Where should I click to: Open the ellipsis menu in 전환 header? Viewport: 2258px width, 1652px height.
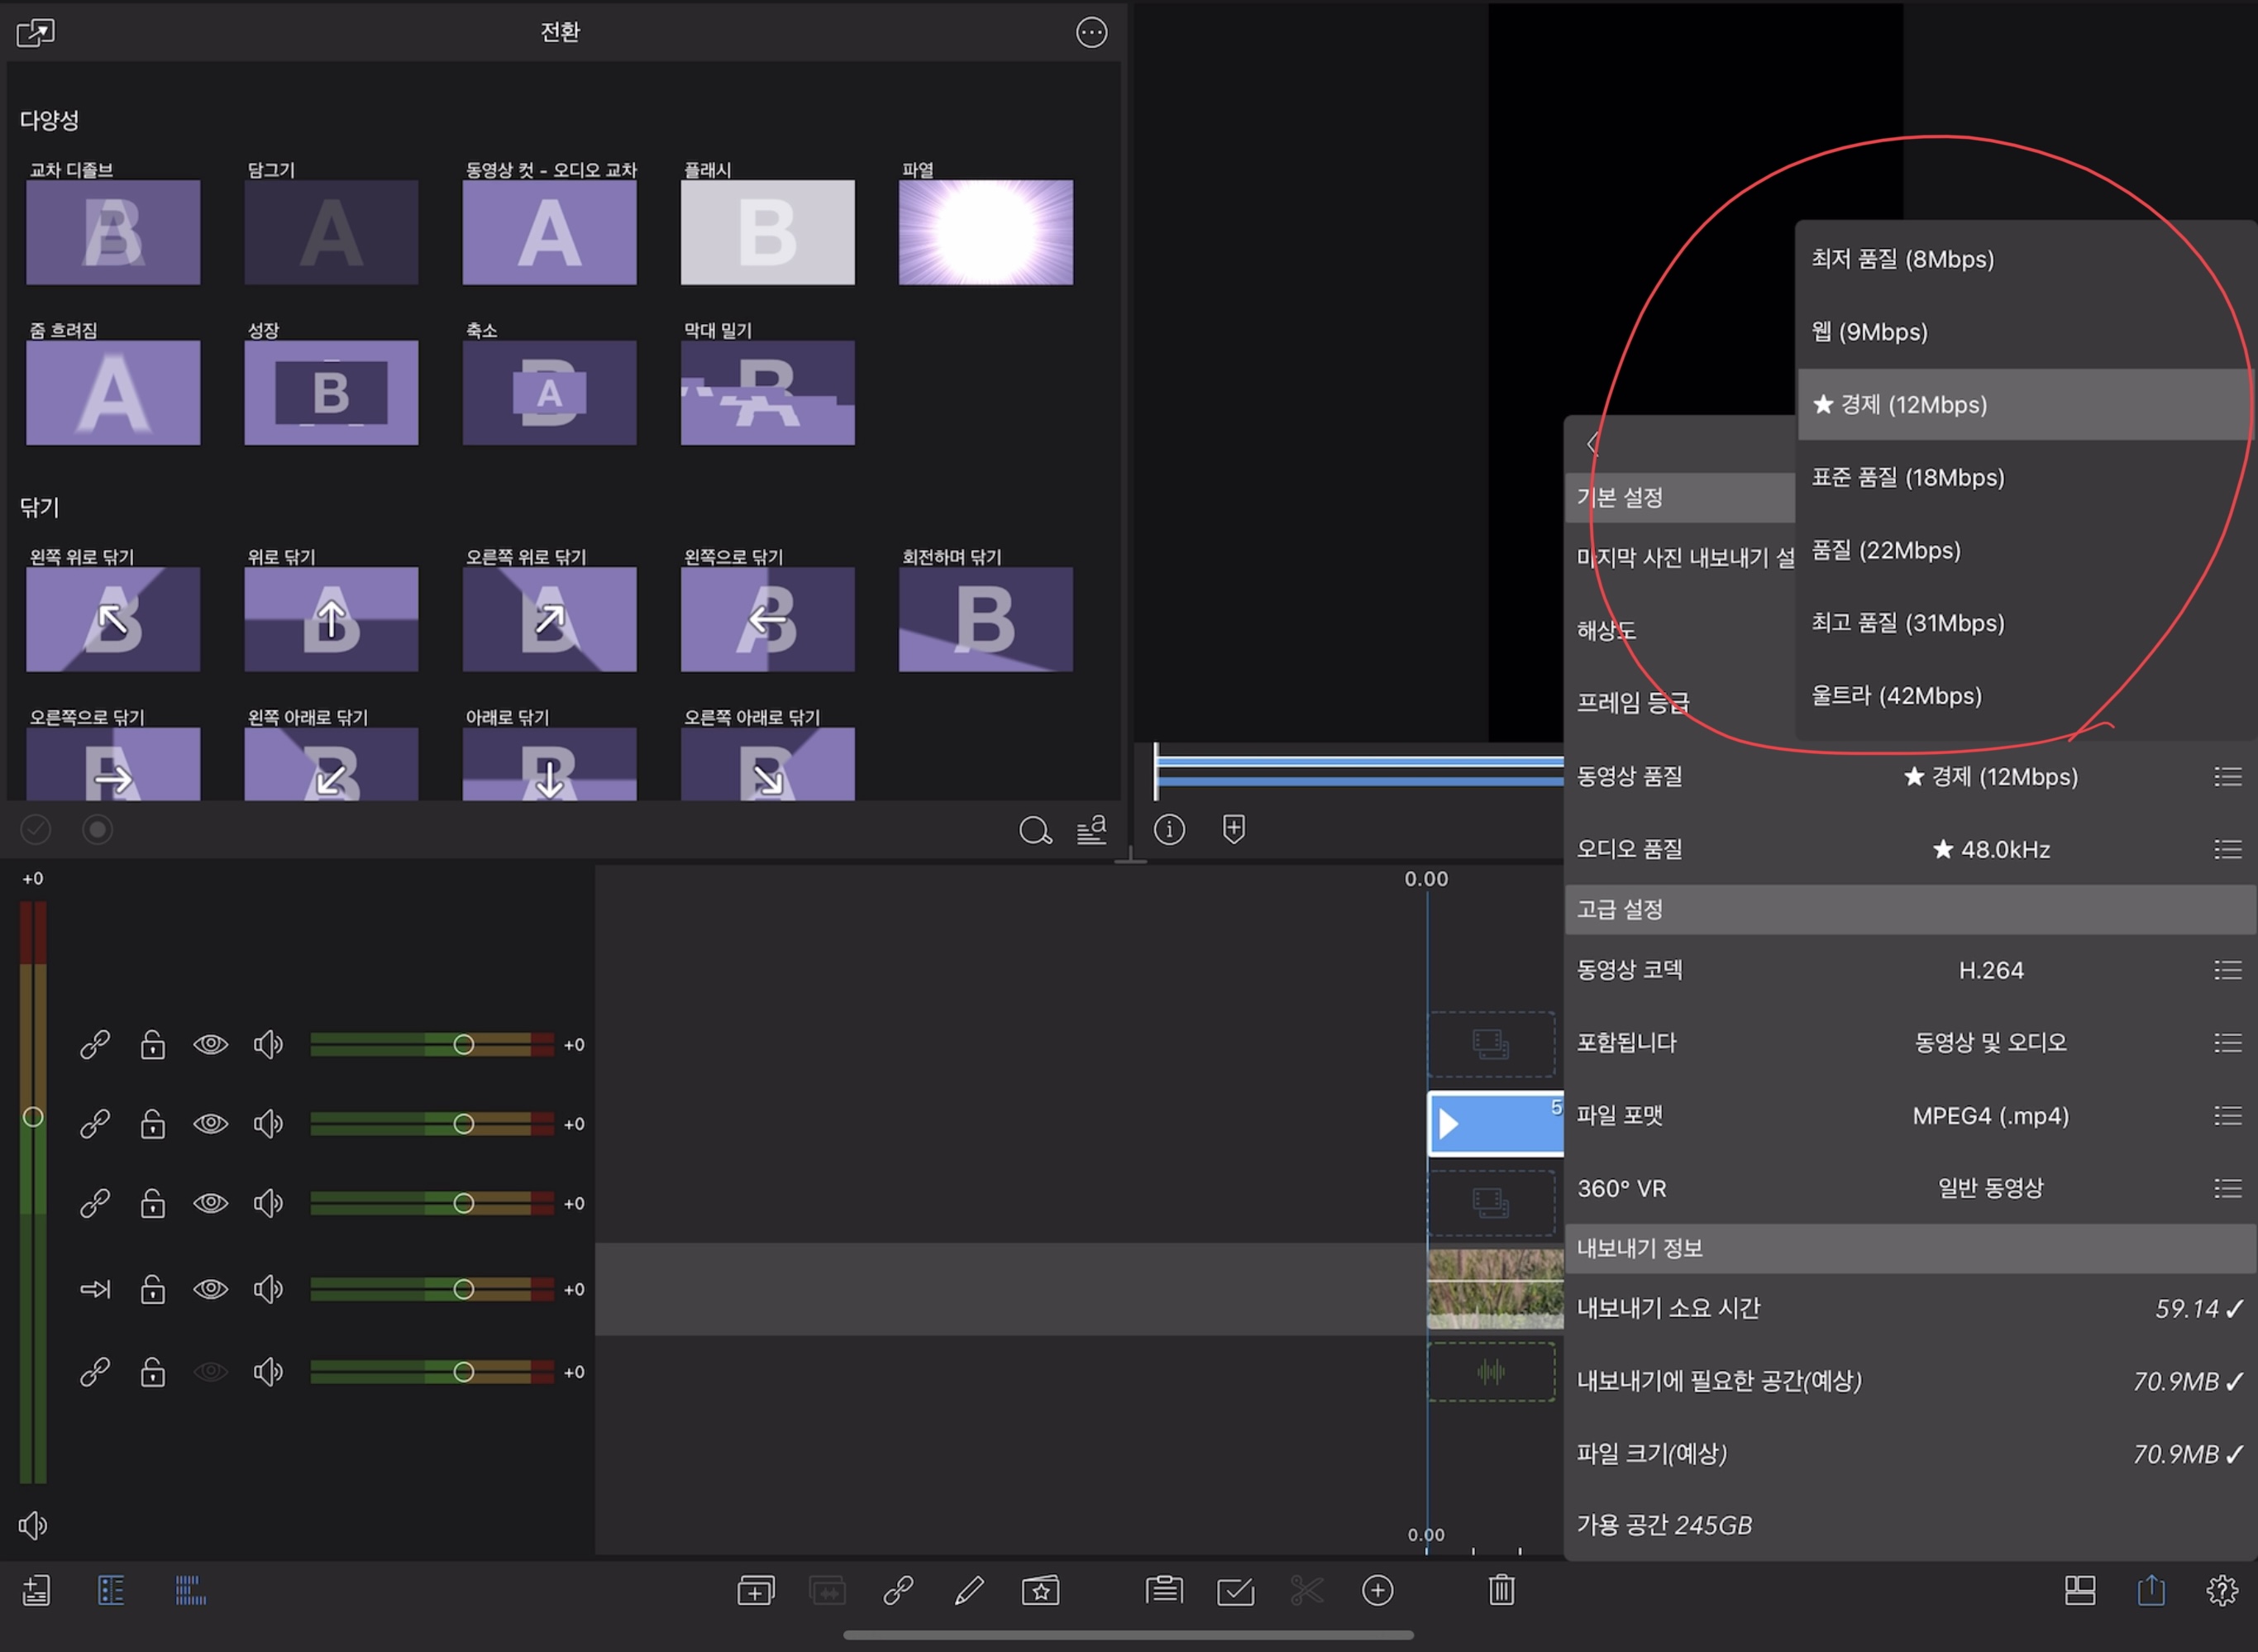pyautogui.click(x=1091, y=33)
